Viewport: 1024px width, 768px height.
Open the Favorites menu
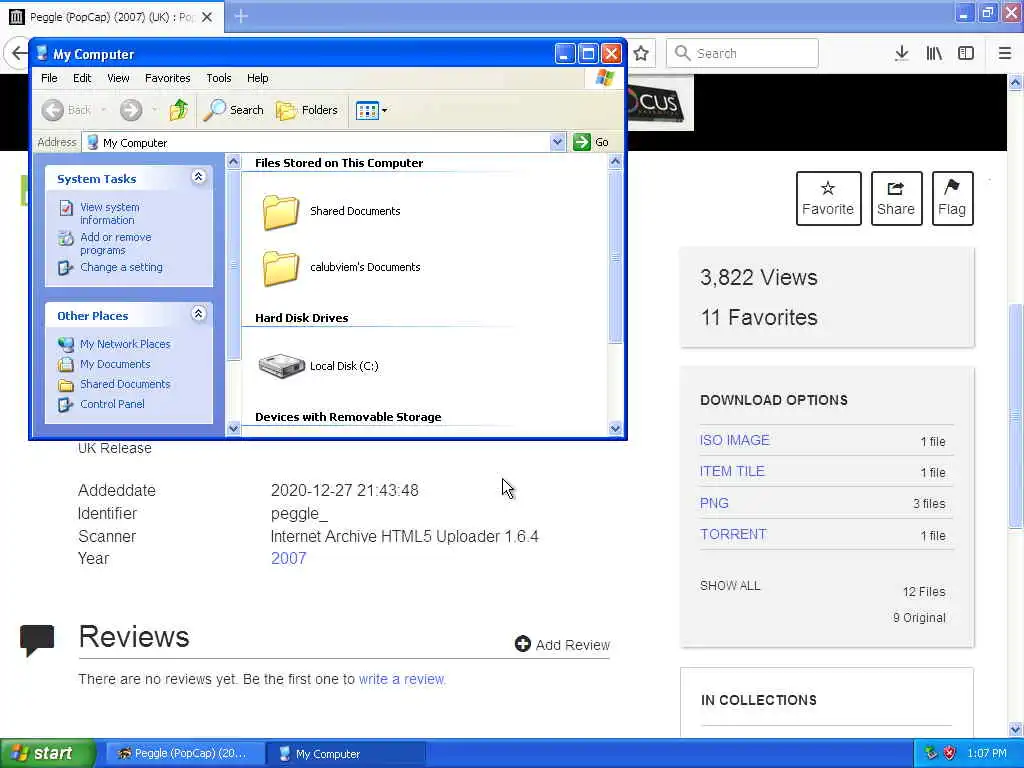coord(168,78)
